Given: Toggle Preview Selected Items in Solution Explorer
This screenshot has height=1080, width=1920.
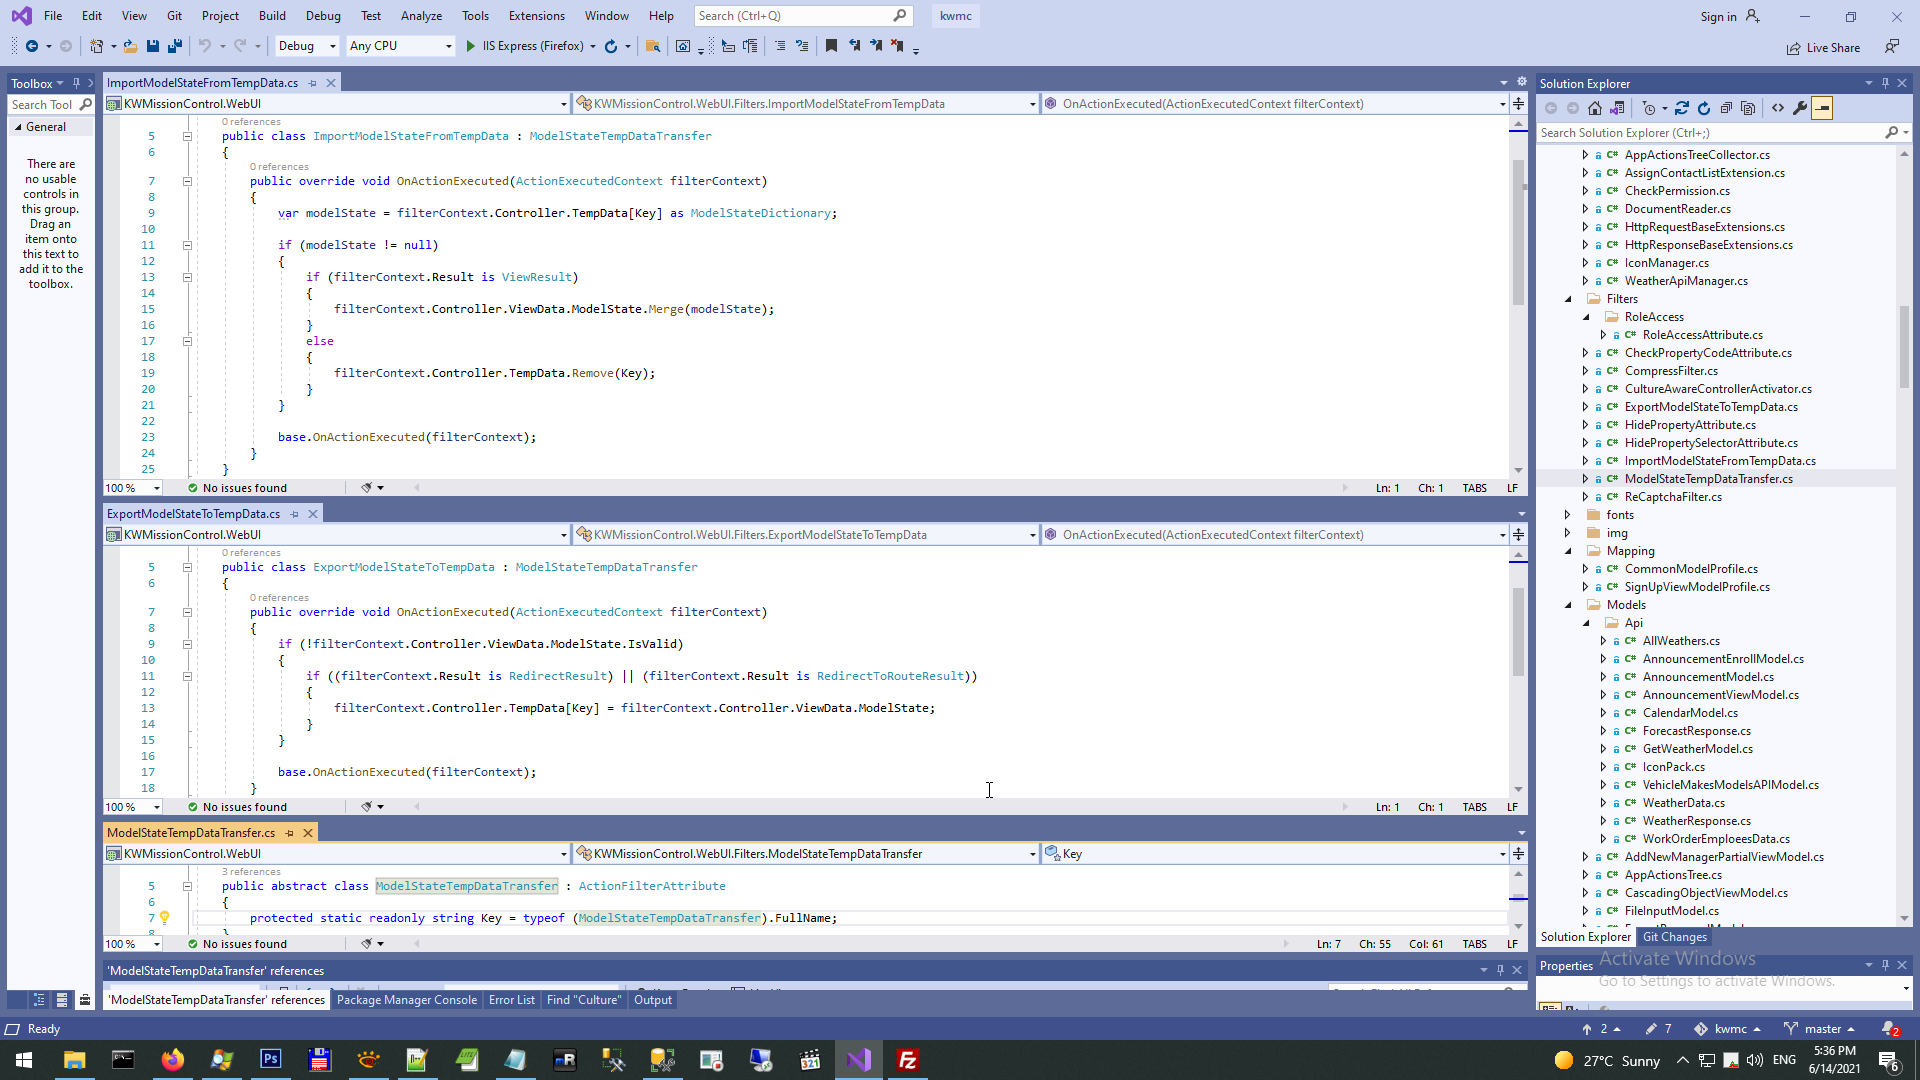Looking at the screenshot, I should coord(1822,108).
